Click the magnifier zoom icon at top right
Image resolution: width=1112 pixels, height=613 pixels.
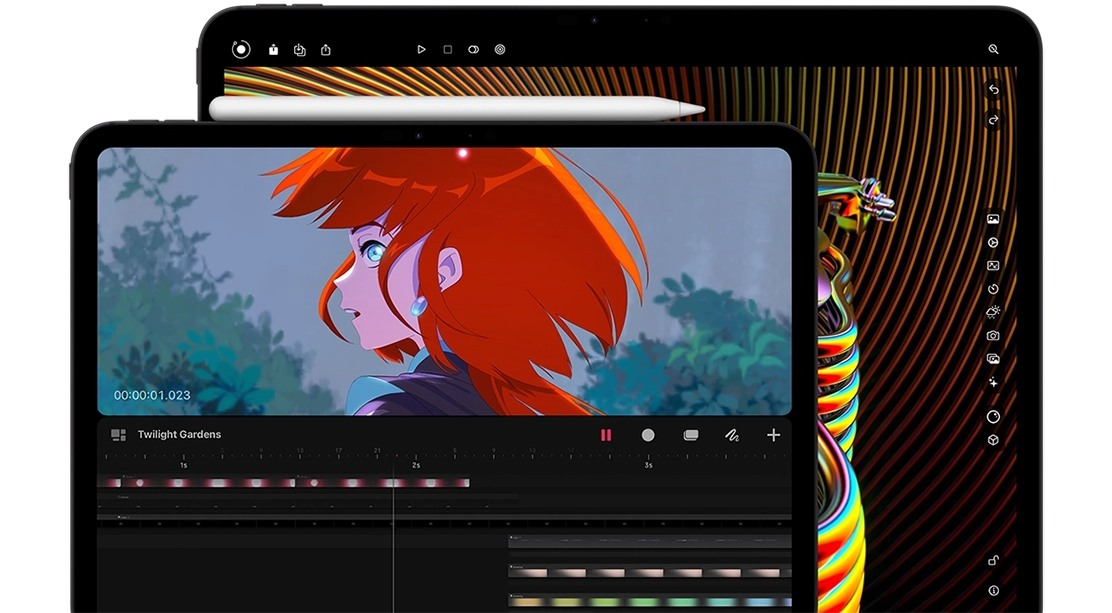tap(993, 49)
